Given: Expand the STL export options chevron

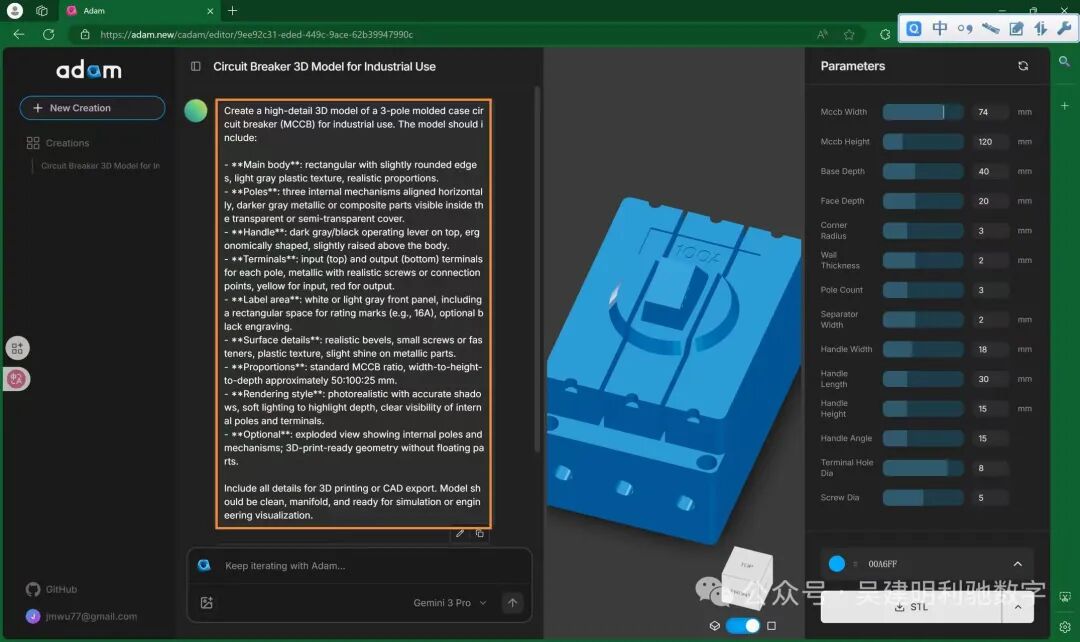Looking at the screenshot, I should [1018, 607].
